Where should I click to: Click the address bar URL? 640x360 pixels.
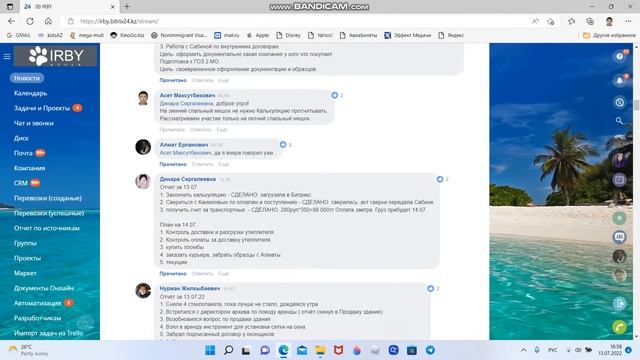(x=119, y=21)
